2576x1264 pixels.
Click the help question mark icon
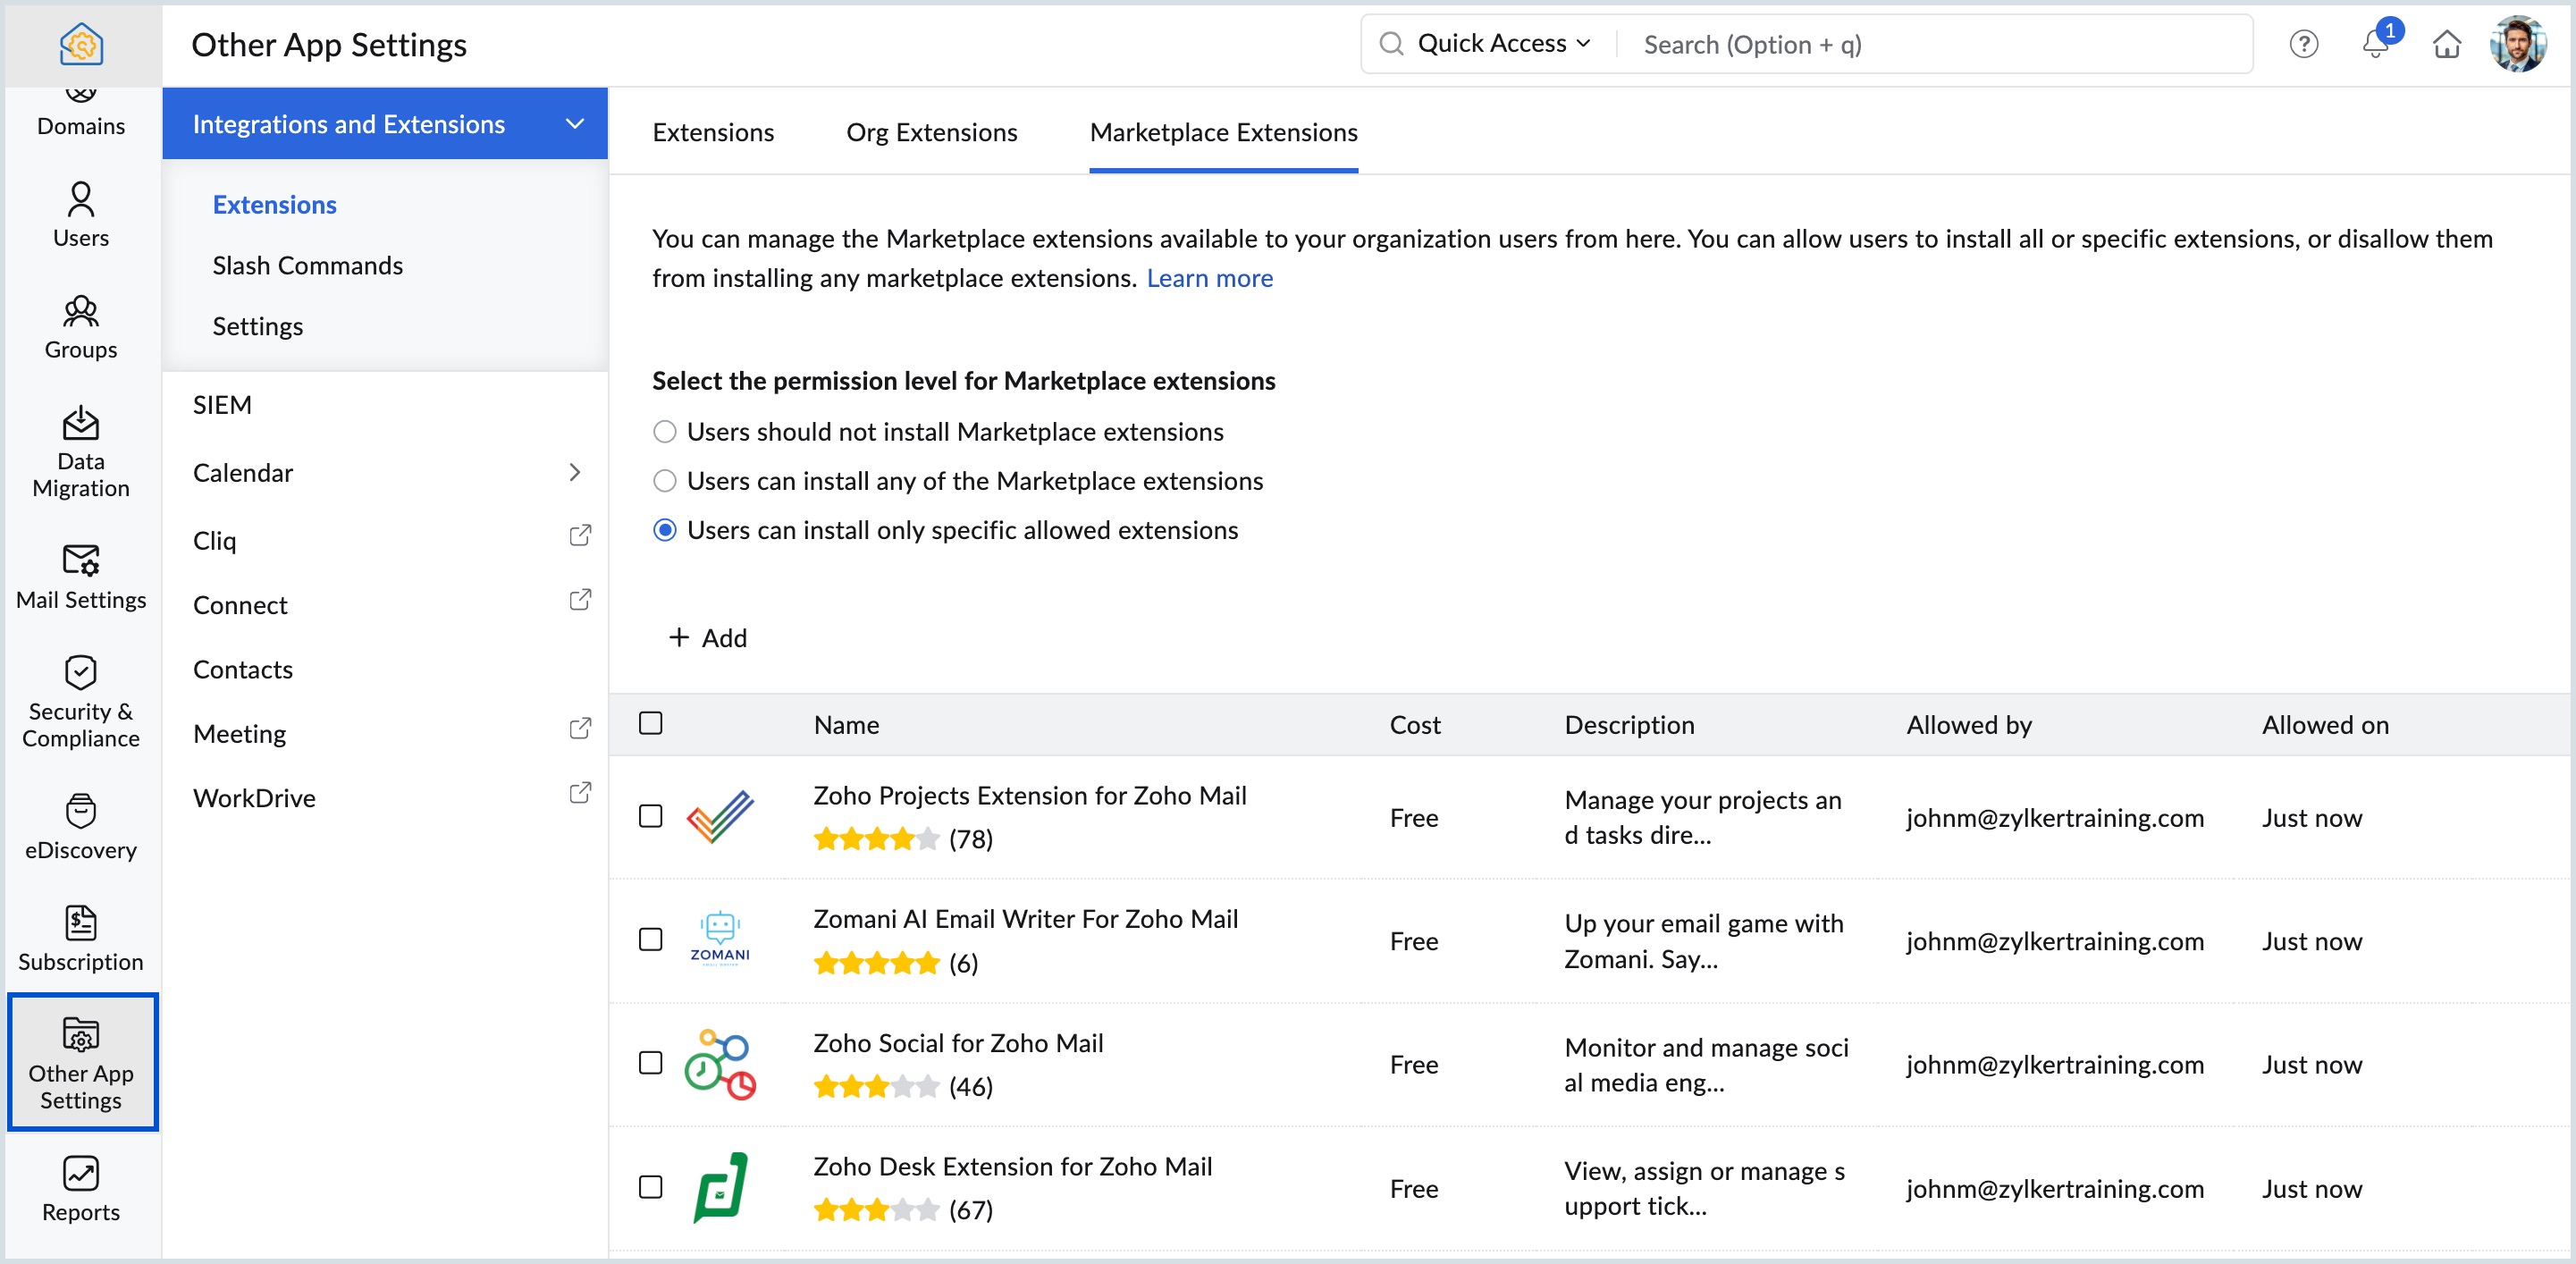coord(2303,44)
